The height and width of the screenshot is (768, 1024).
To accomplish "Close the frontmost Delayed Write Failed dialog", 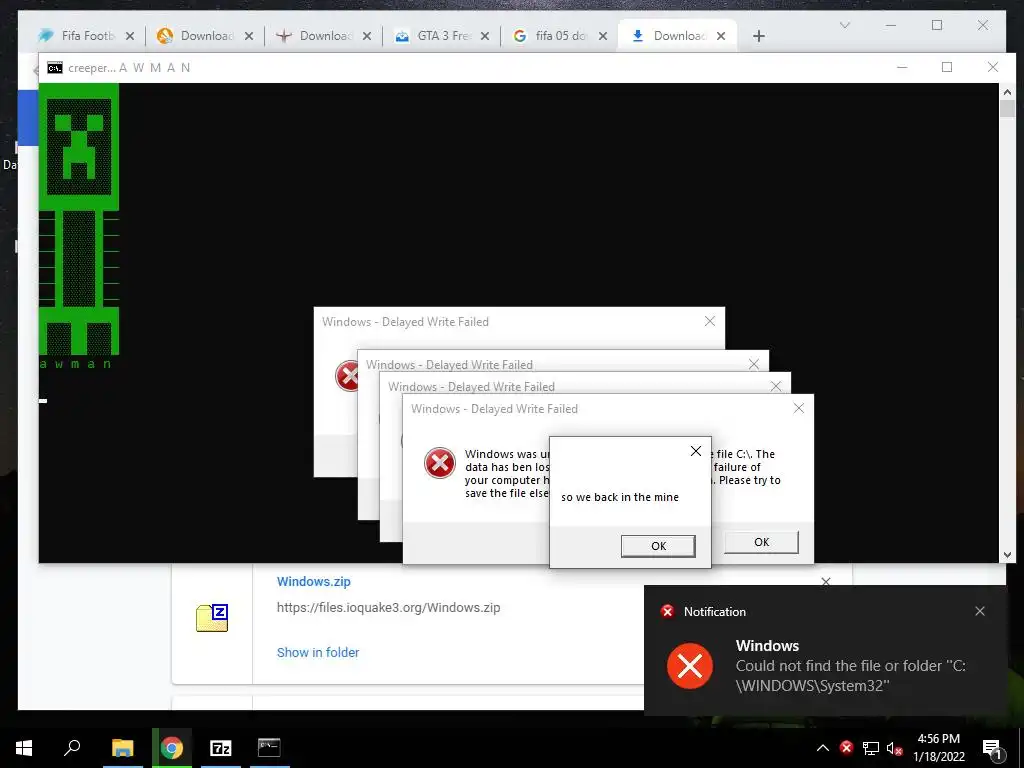I will (x=798, y=408).
